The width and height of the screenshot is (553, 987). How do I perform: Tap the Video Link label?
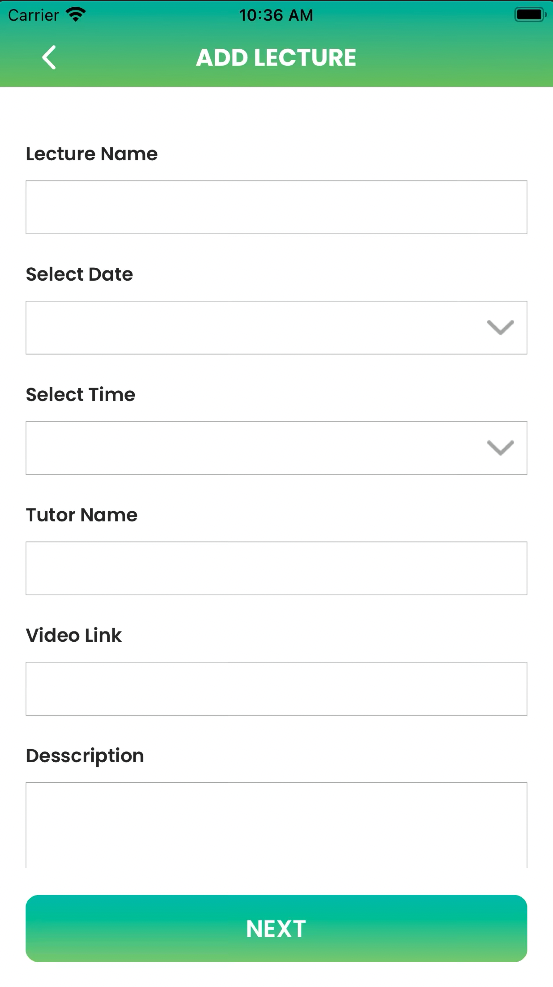74,635
